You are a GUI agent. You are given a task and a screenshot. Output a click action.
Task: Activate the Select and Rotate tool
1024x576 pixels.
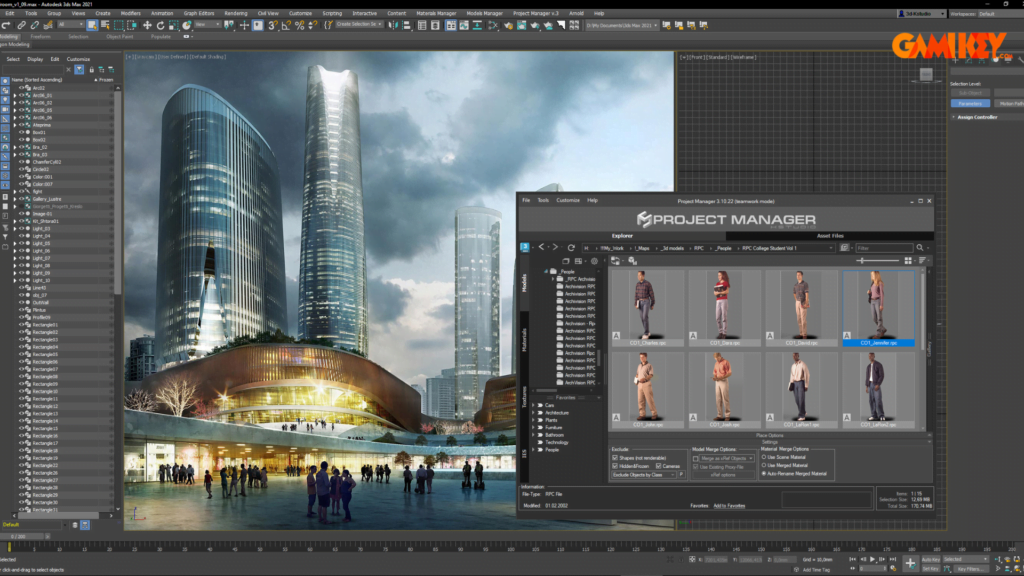(160, 25)
